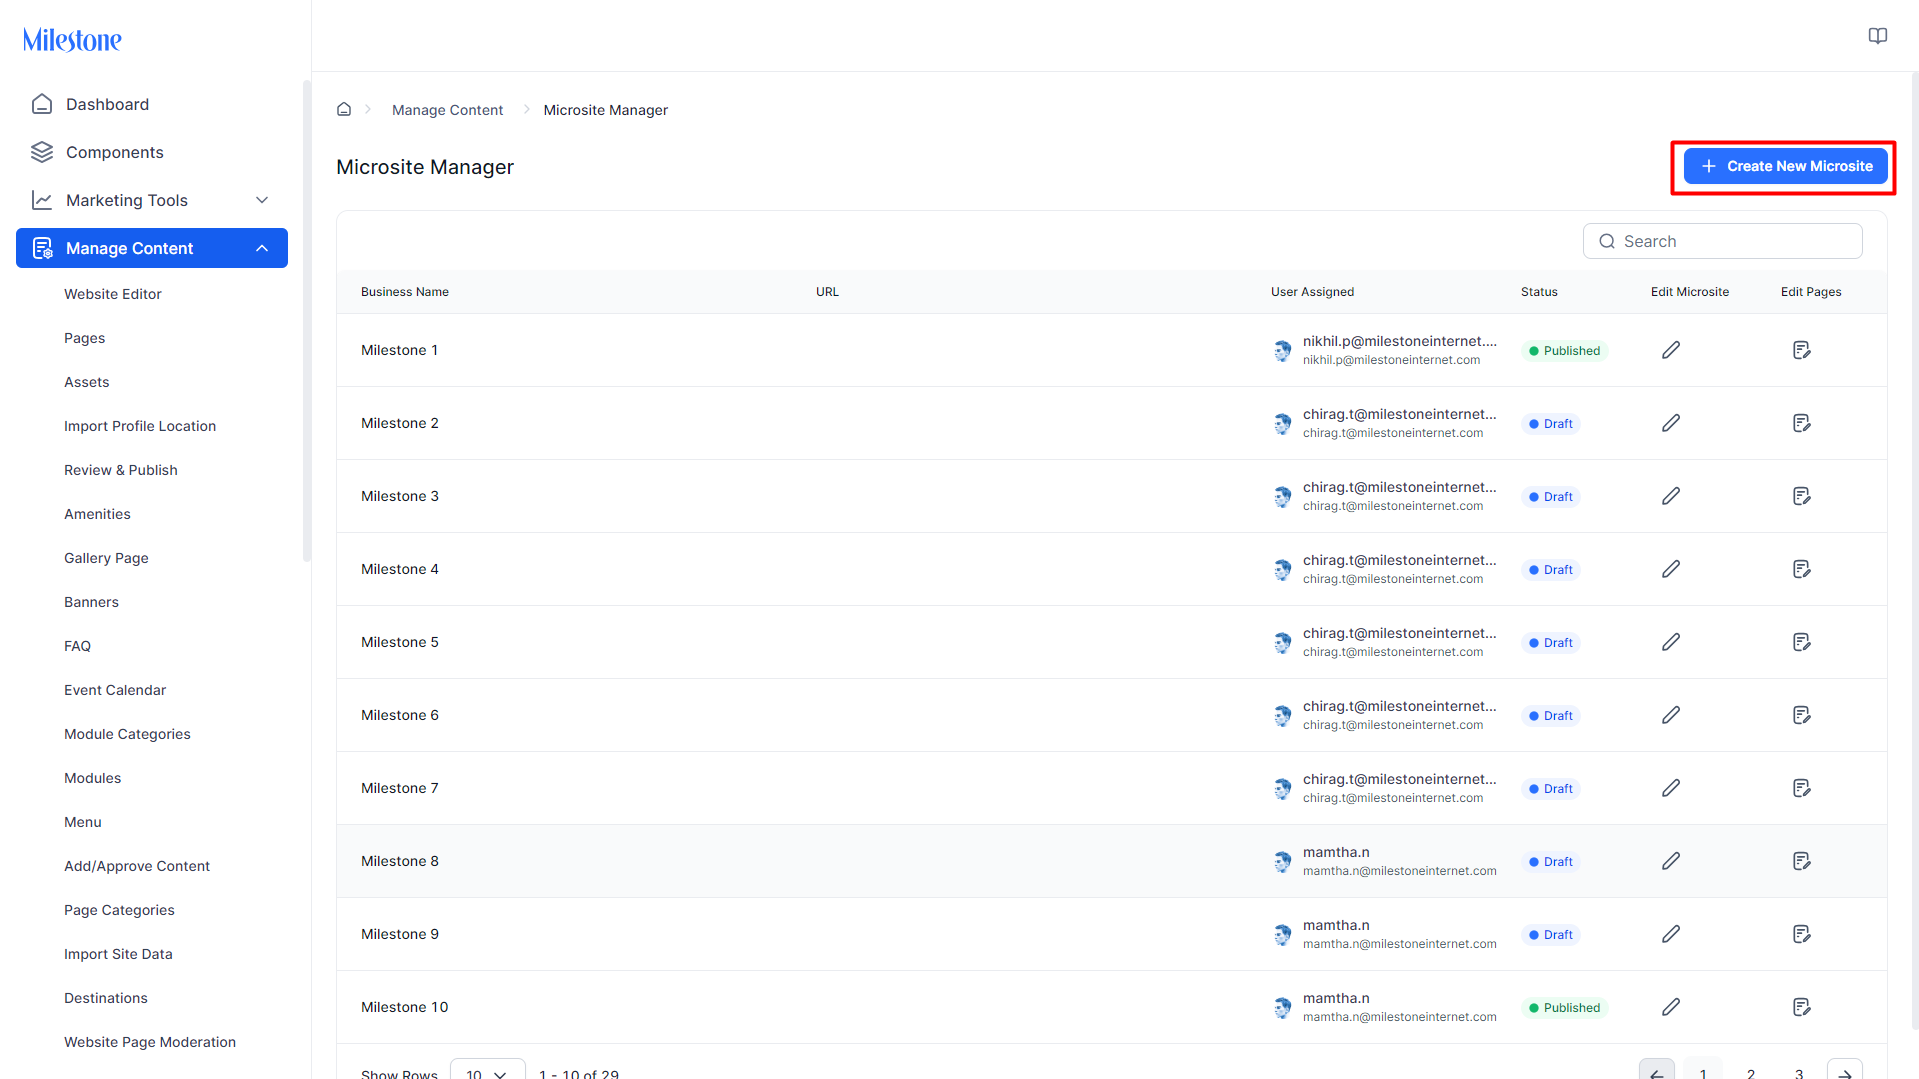Click the Dashboard home icon in sidebar

[x=42, y=104]
